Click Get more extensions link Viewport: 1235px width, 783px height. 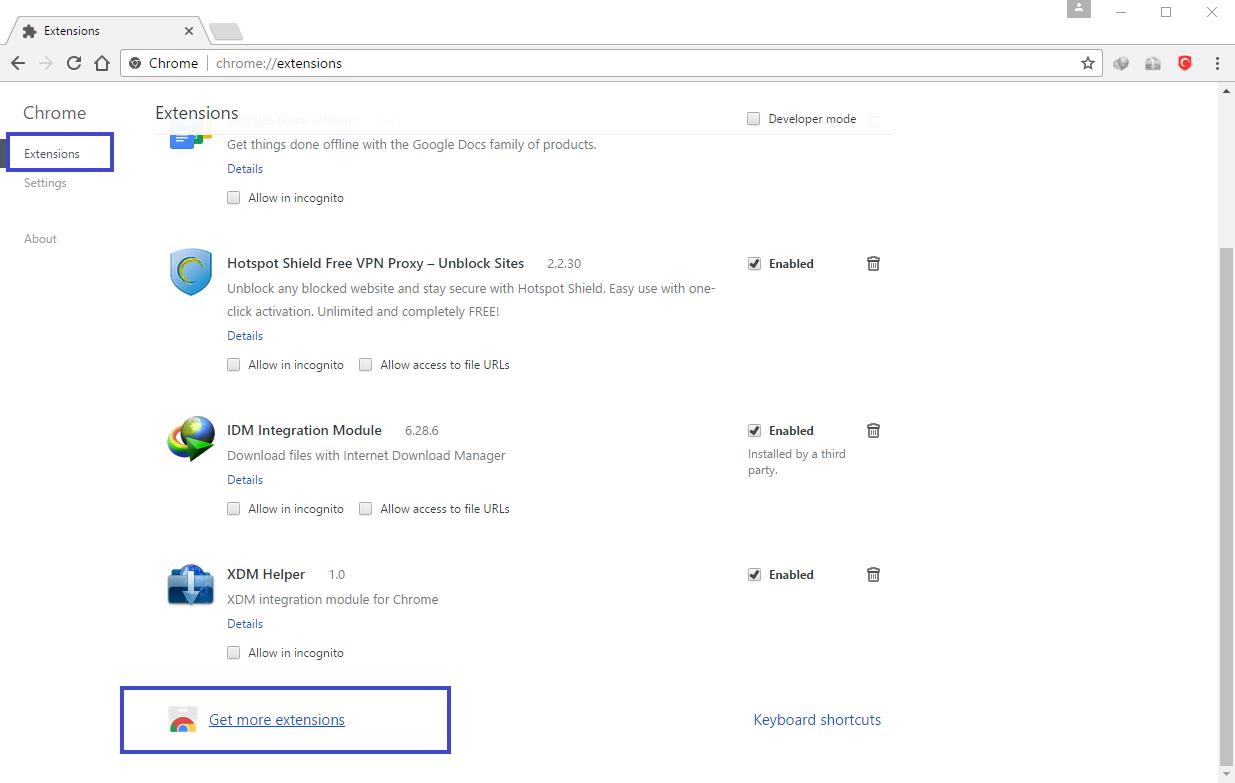click(277, 719)
